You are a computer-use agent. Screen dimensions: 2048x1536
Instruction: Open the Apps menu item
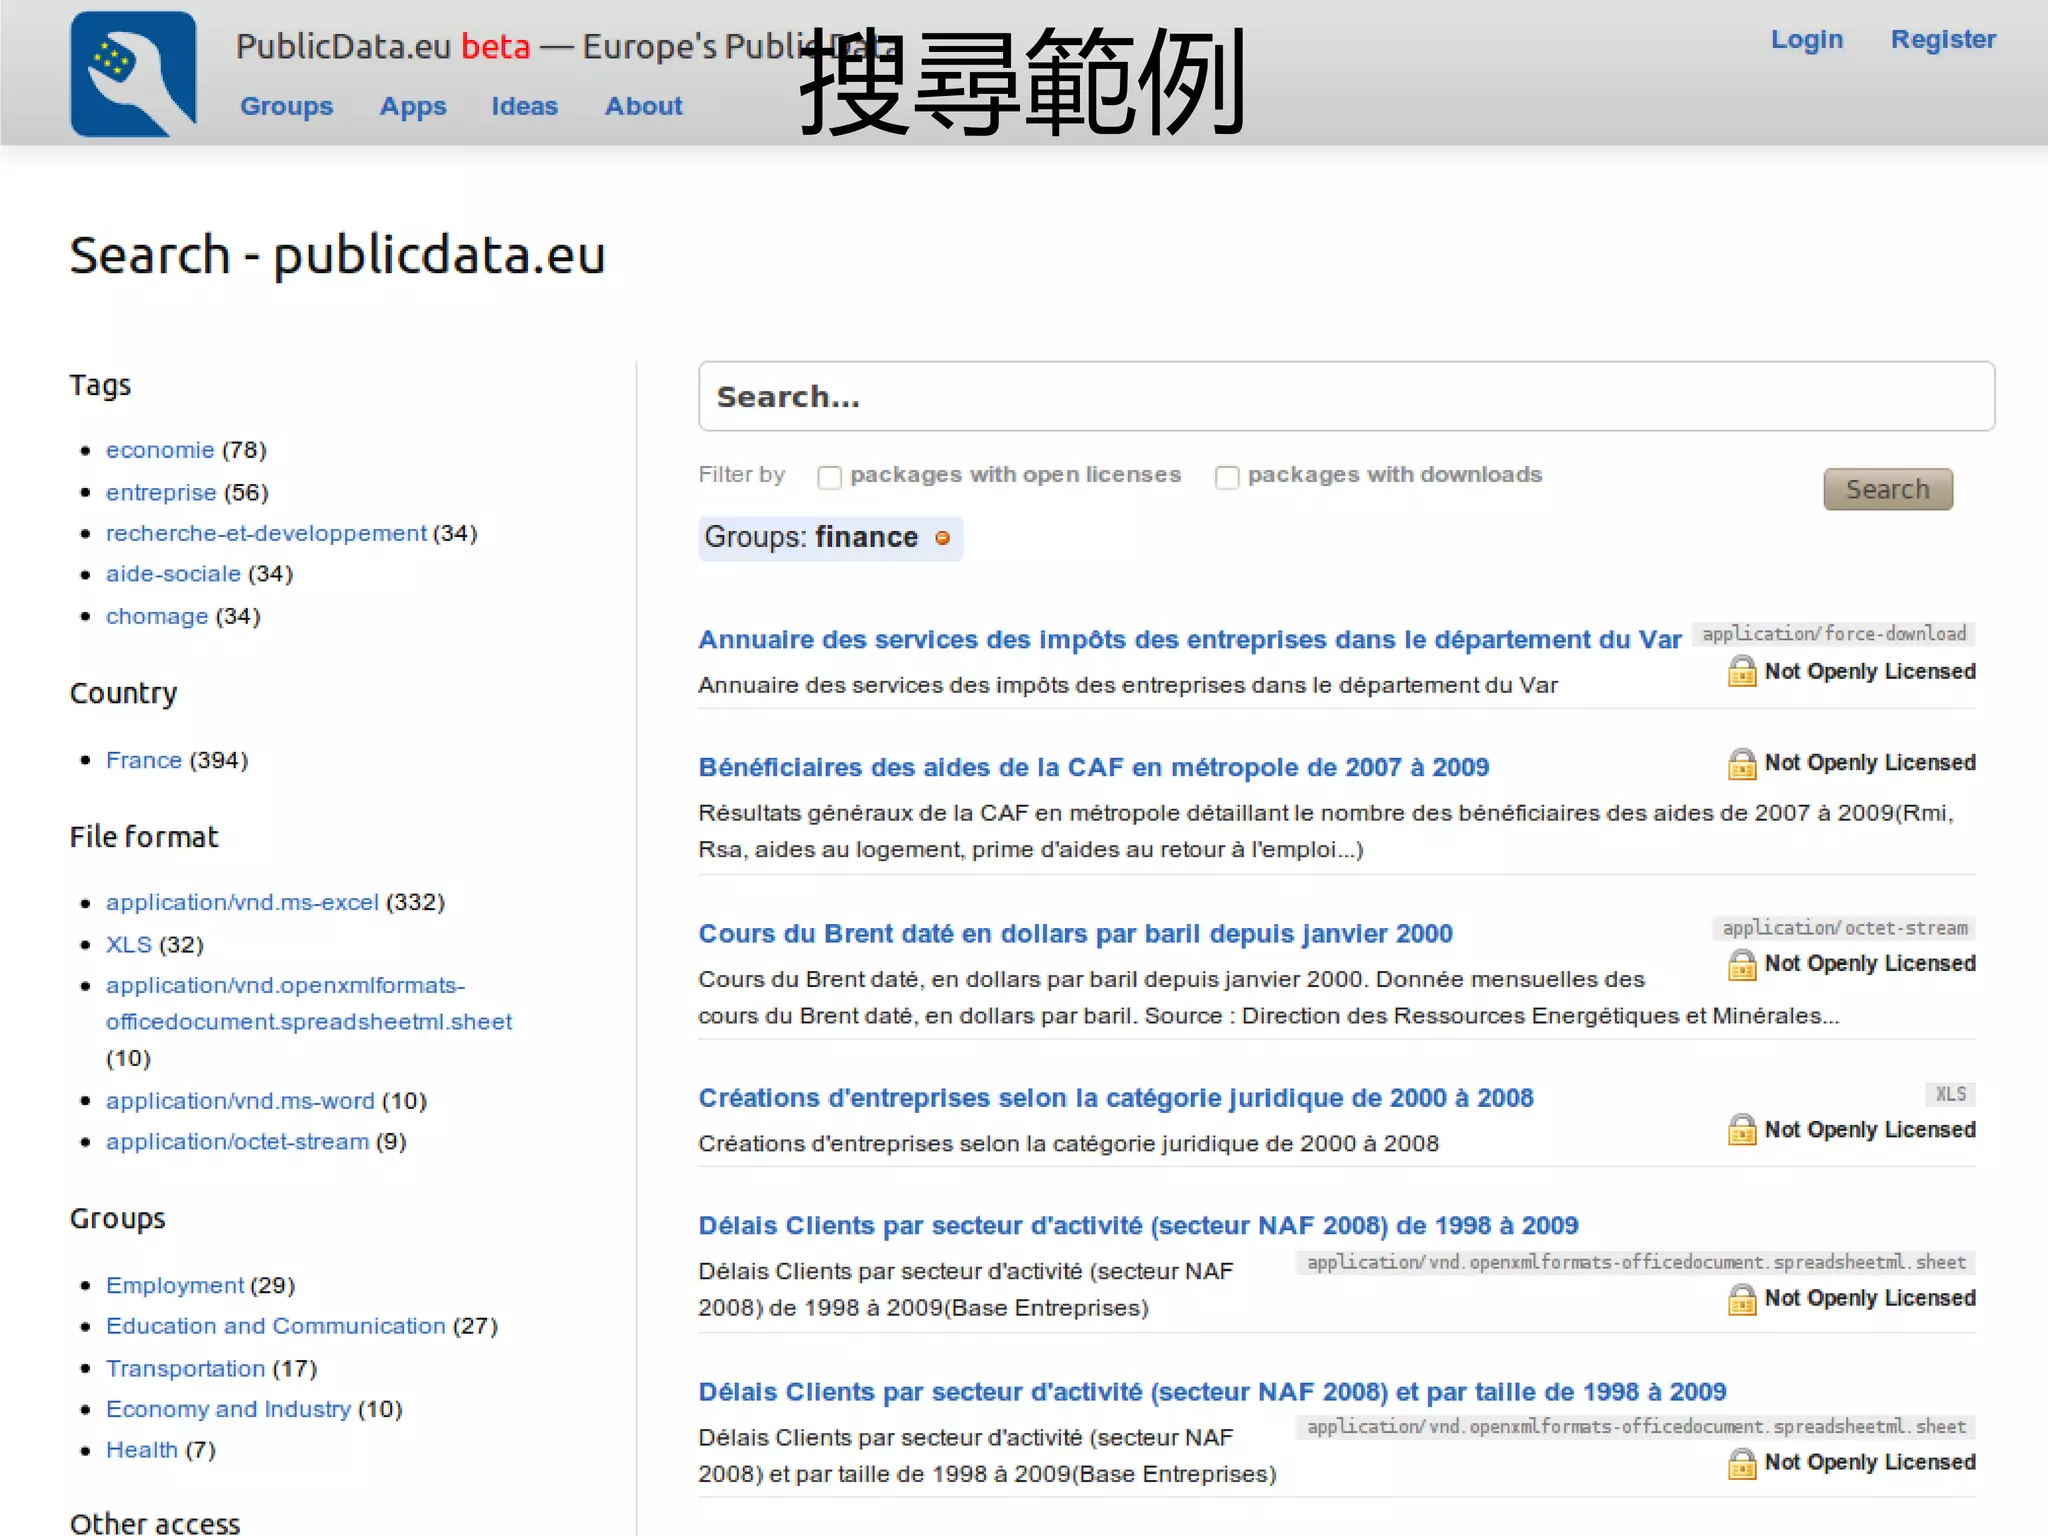pyautogui.click(x=412, y=106)
